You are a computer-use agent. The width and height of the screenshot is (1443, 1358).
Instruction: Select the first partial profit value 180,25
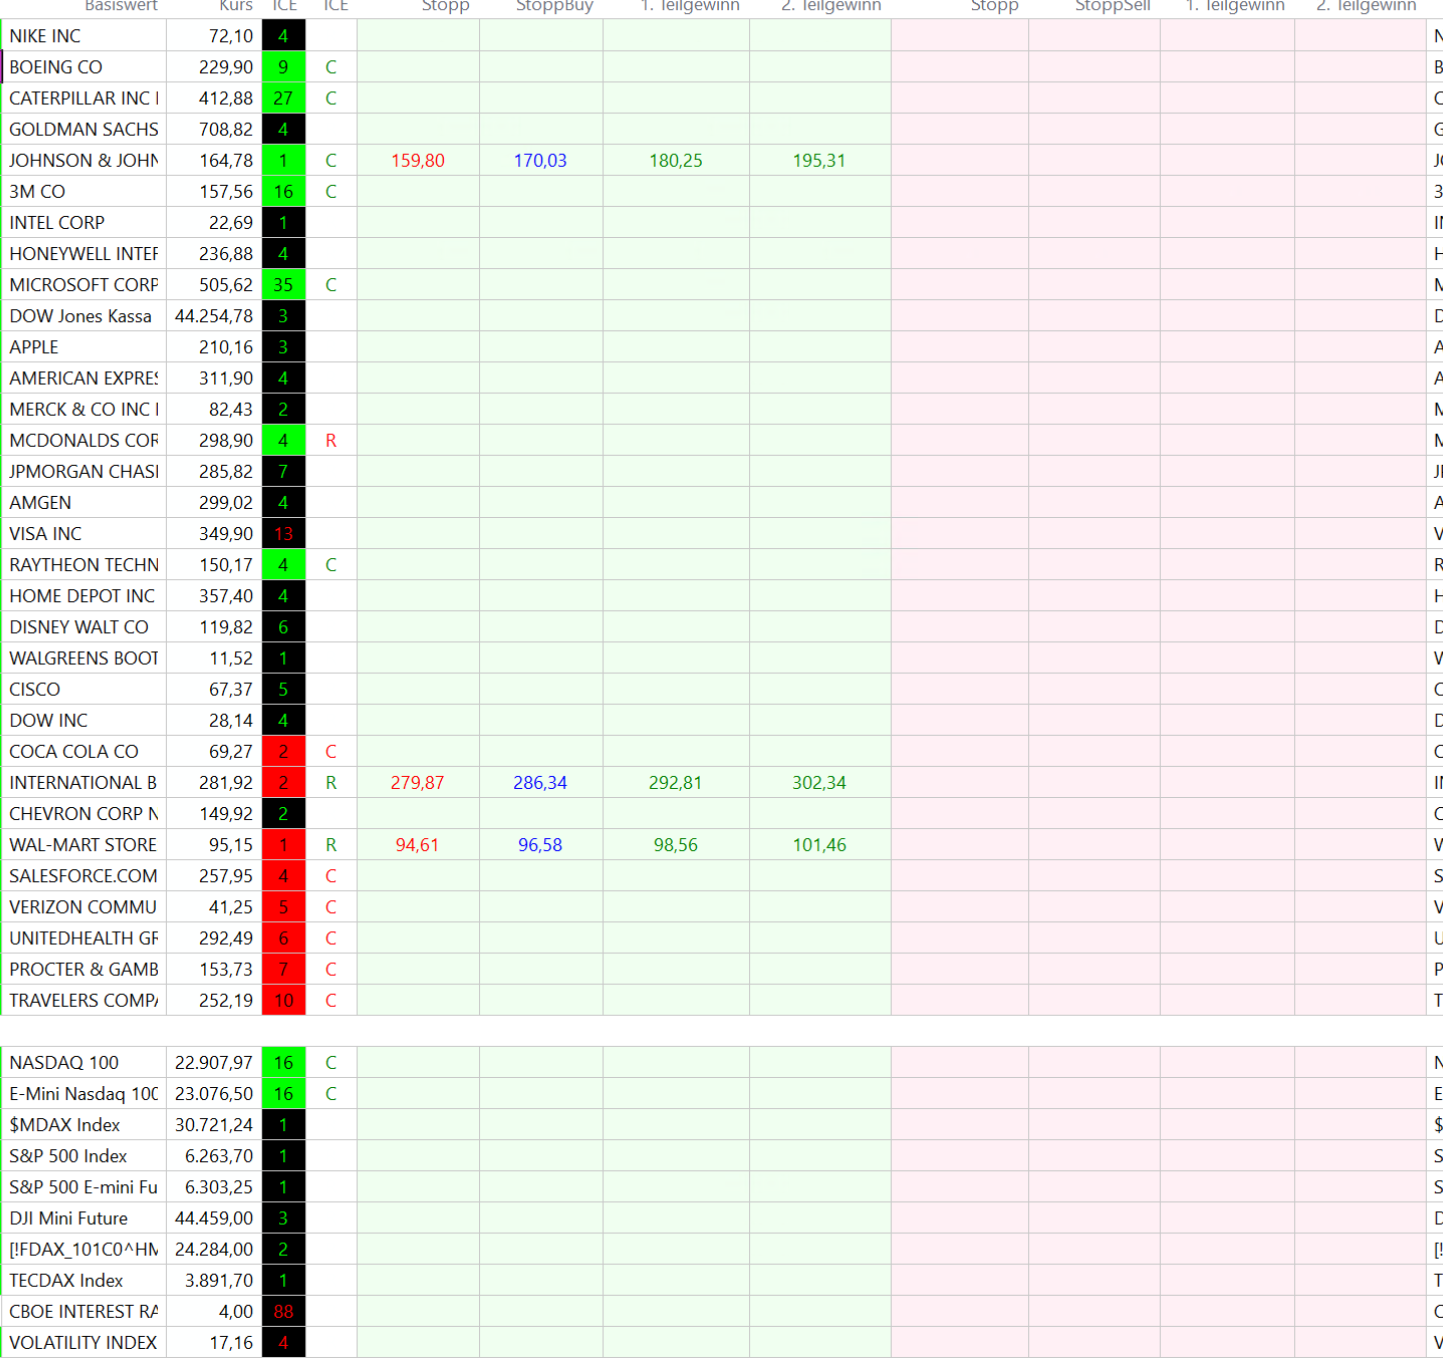point(676,160)
